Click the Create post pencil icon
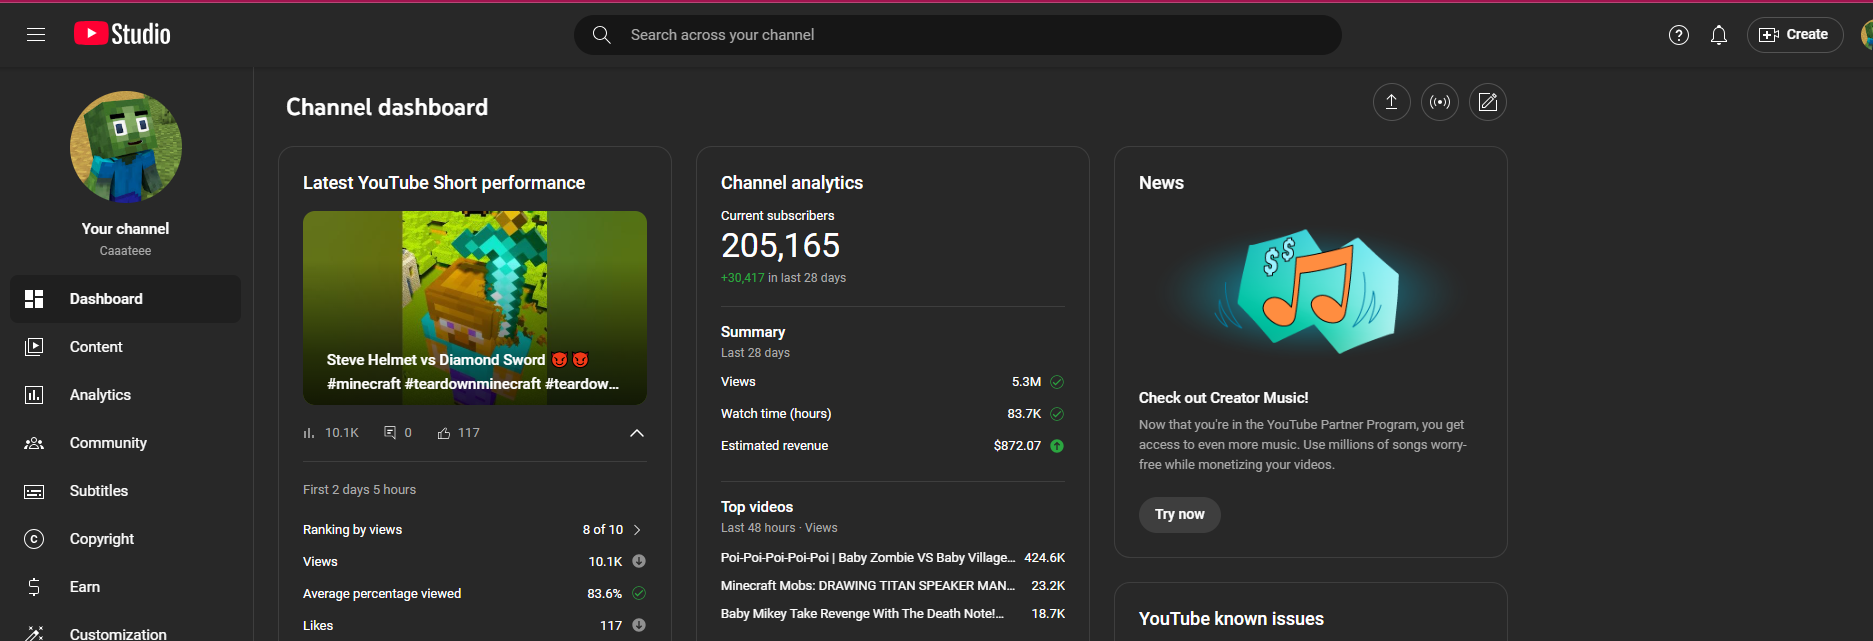This screenshot has height=641, width=1873. click(x=1488, y=102)
